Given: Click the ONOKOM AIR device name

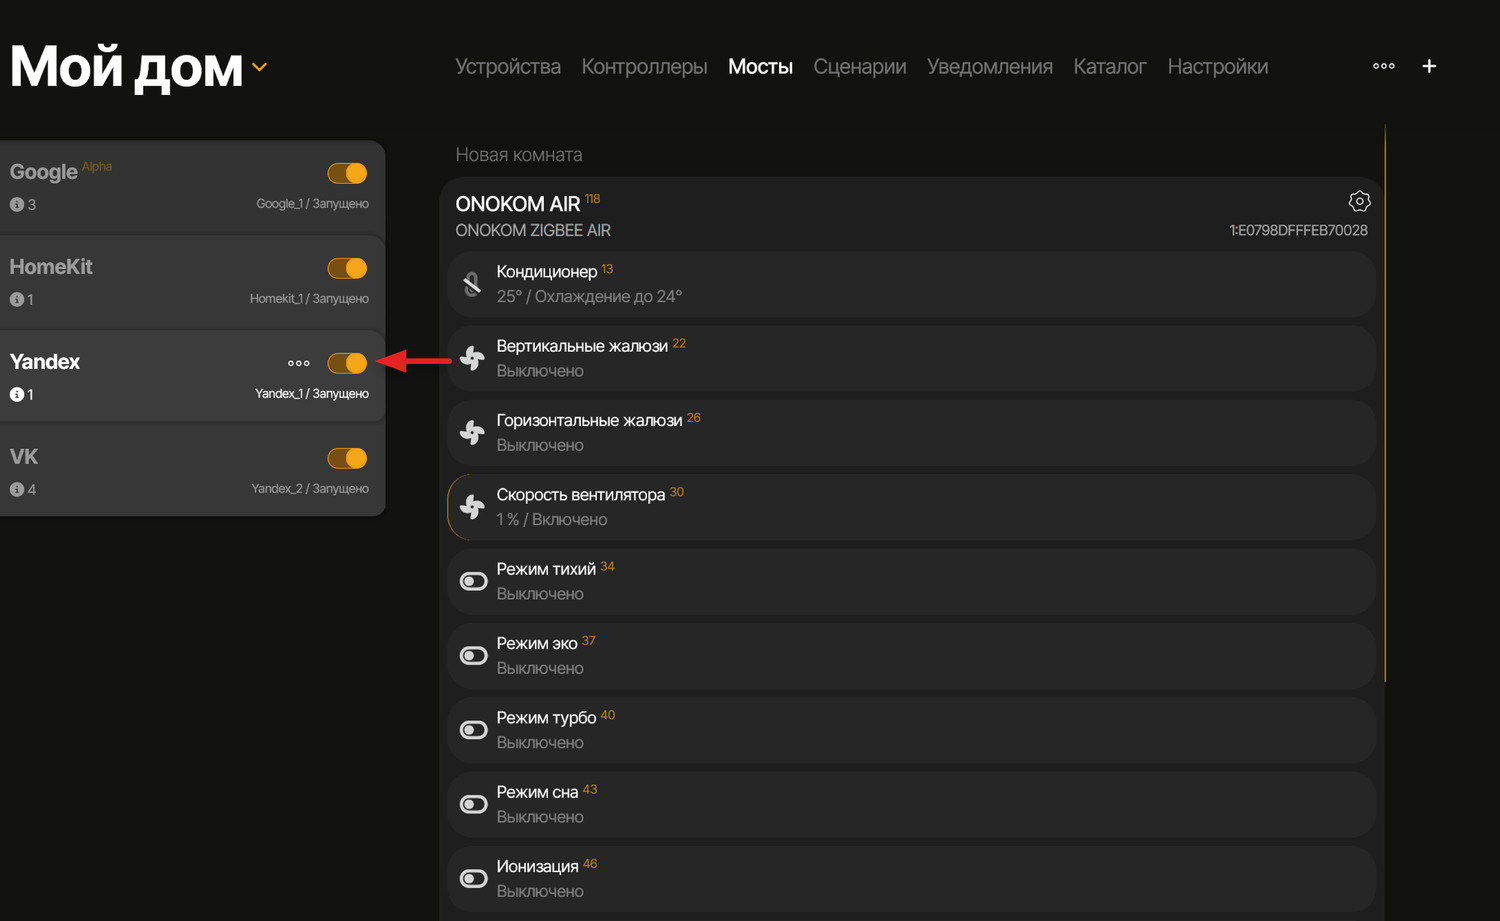Looking at the screenshot, I should pos(518,203).
